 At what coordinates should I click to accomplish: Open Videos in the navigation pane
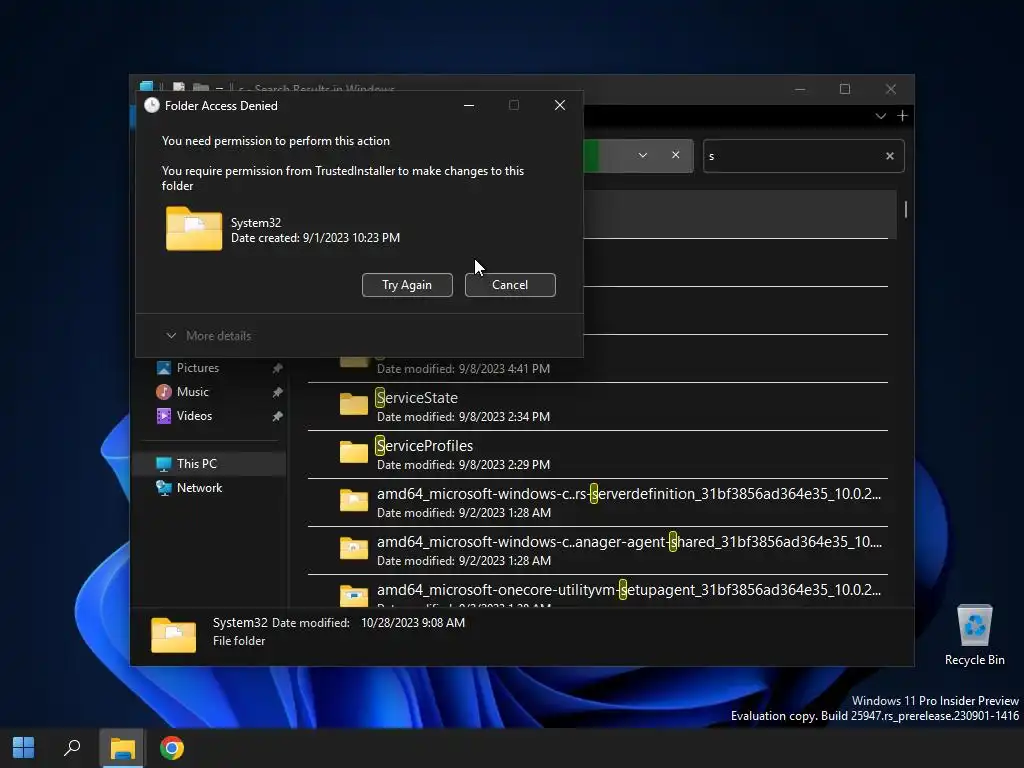tap(194, 416)
